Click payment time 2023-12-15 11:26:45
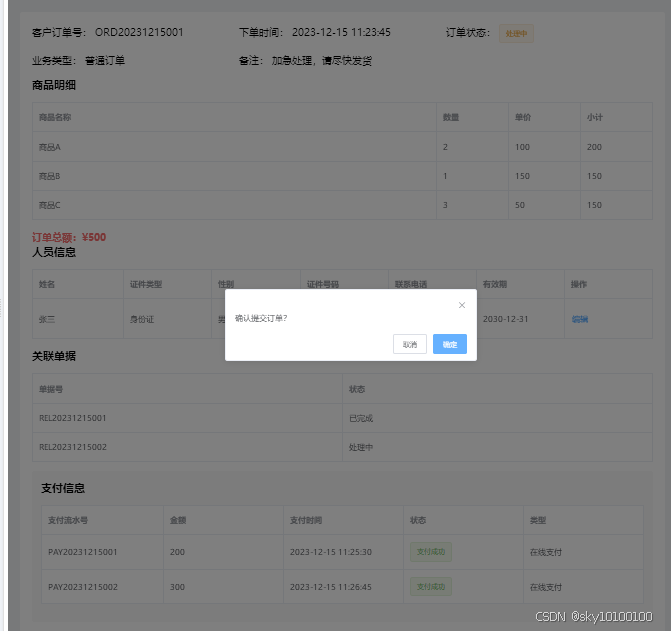This screenshot has height=631, width=671. 331,587
